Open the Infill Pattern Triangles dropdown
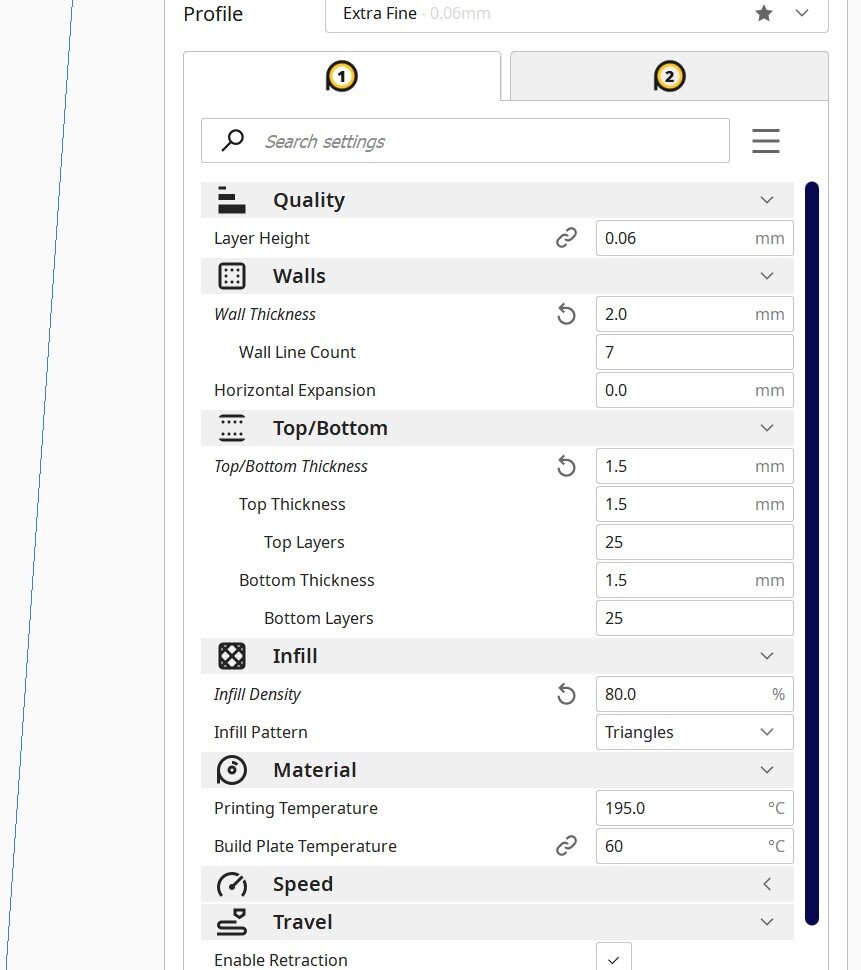The image size is (861, 970). pos(695,732)
